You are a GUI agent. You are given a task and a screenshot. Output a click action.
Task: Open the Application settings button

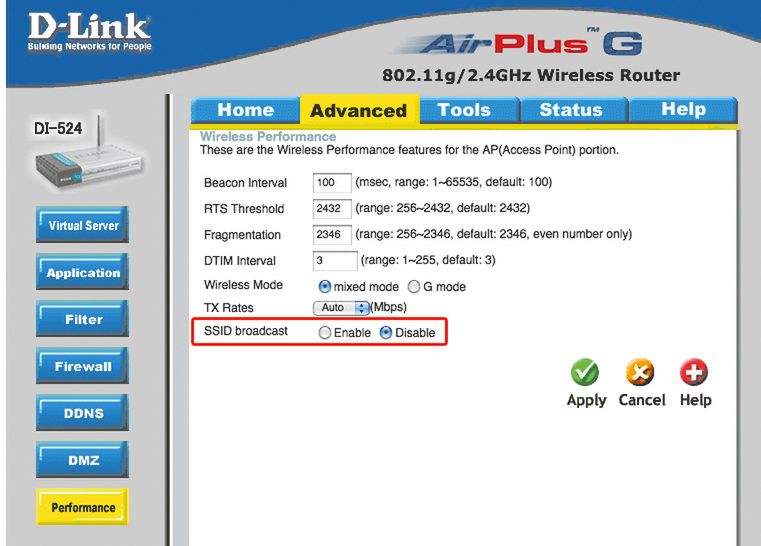[83, 272]
